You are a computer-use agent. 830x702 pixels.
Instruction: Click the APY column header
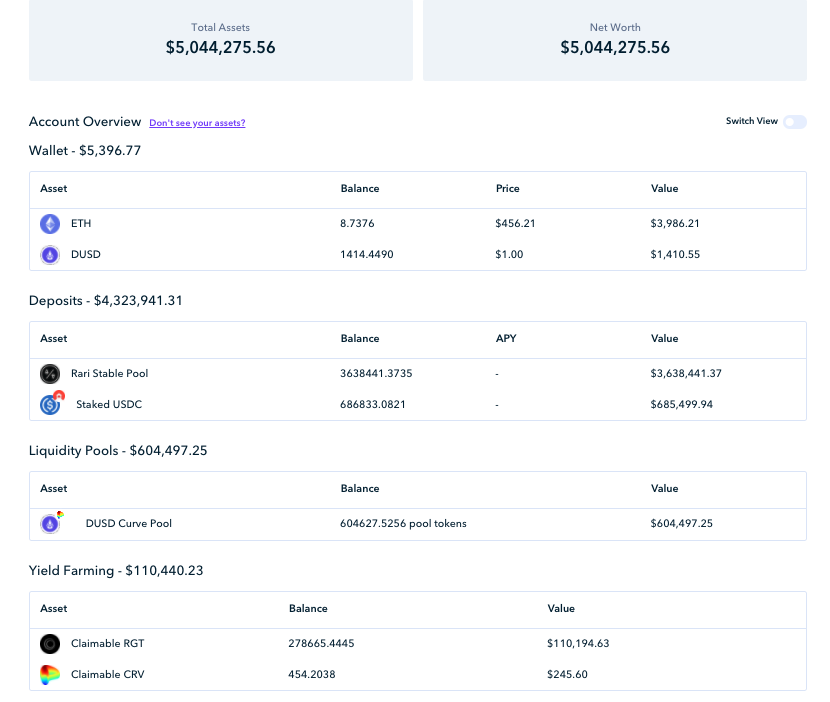coord(506,338)
